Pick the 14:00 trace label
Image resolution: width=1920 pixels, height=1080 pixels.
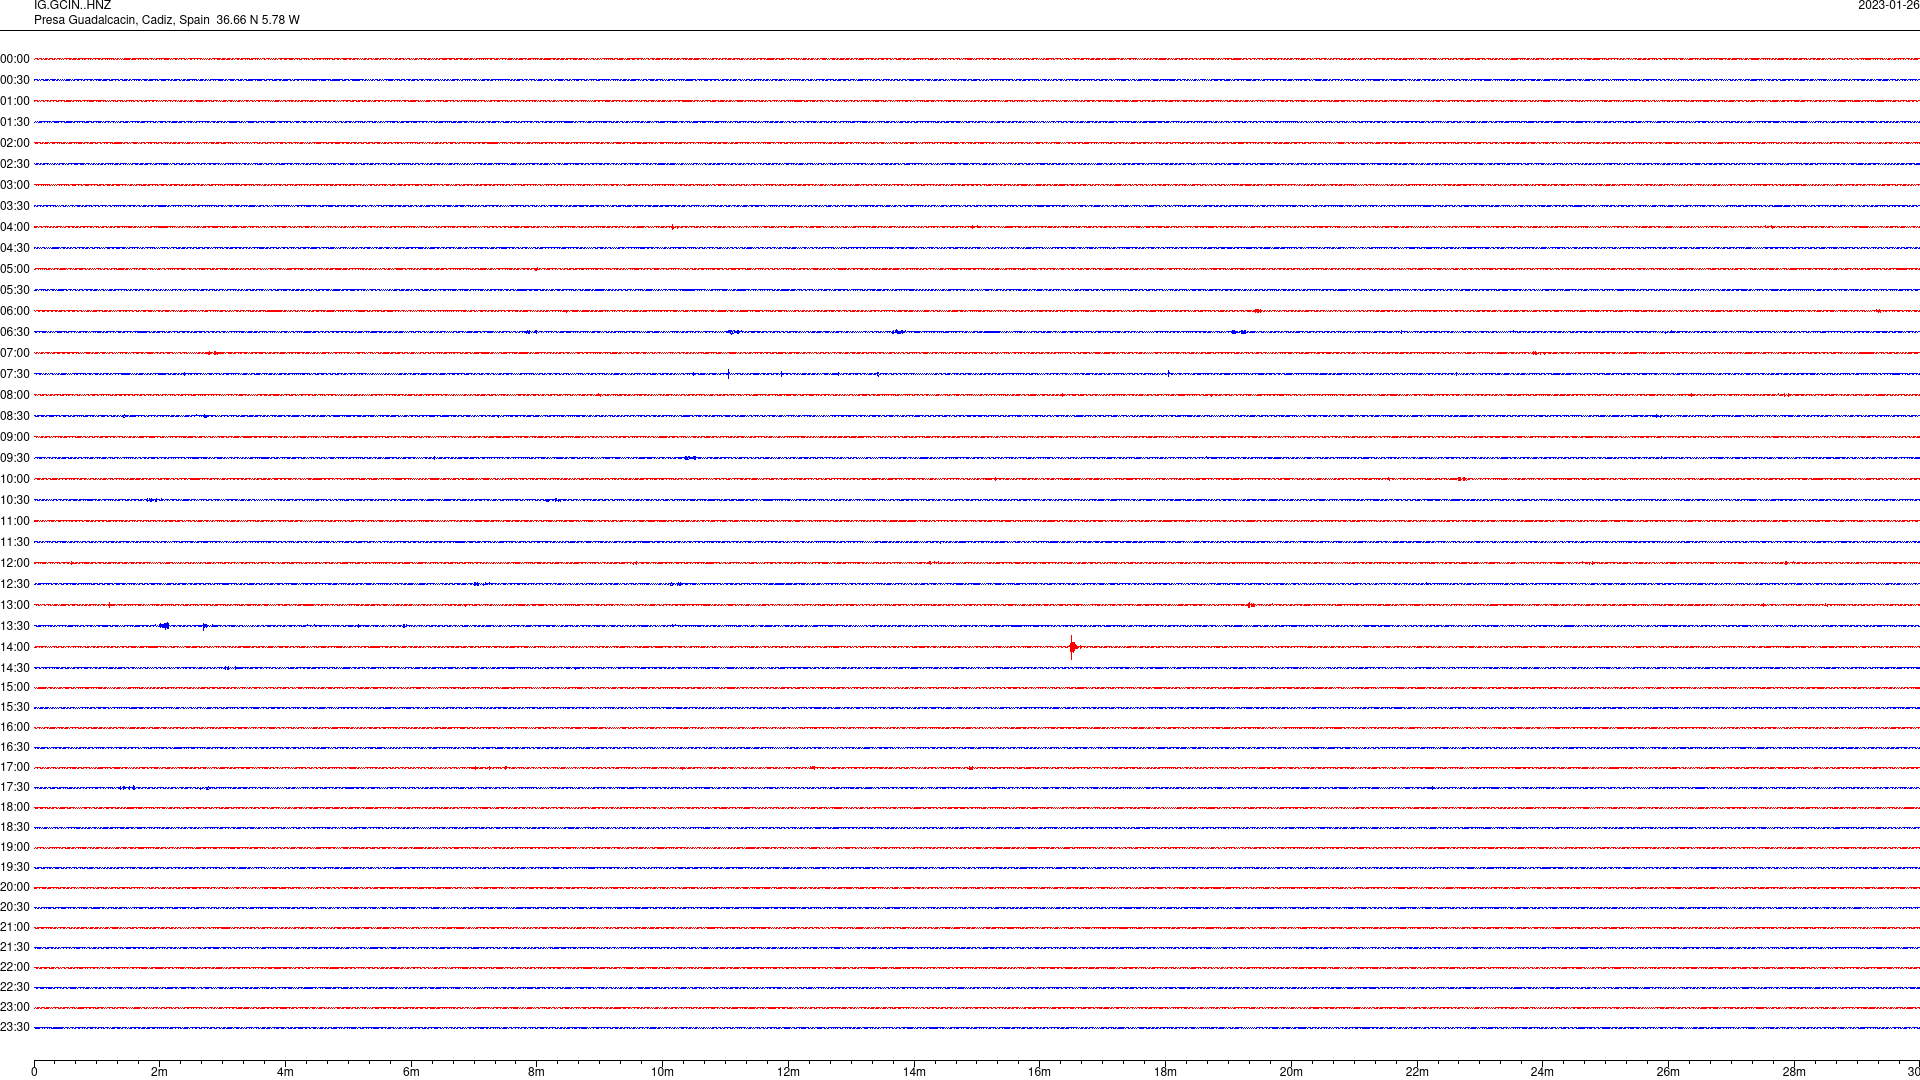click(15, 647)
